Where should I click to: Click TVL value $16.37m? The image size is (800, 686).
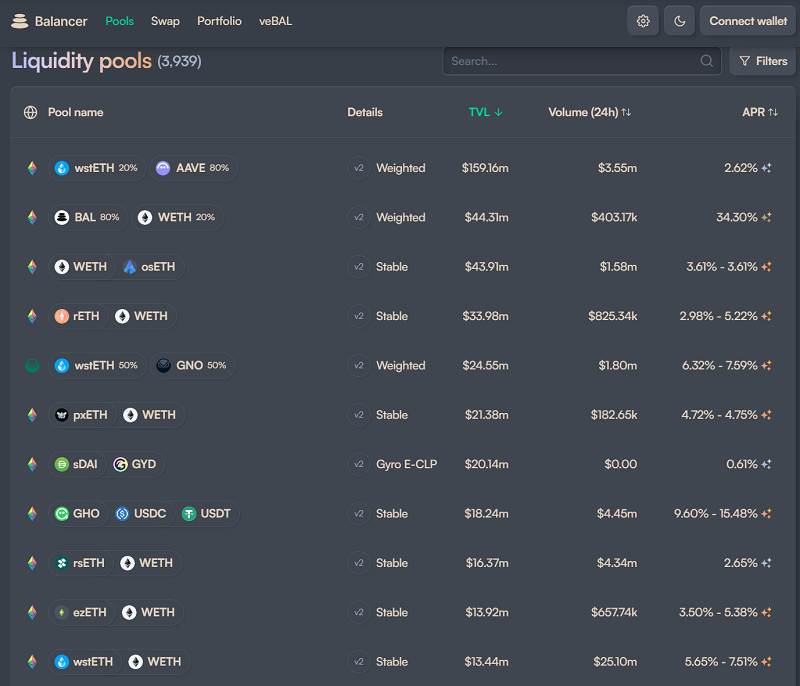pos(487,563)
